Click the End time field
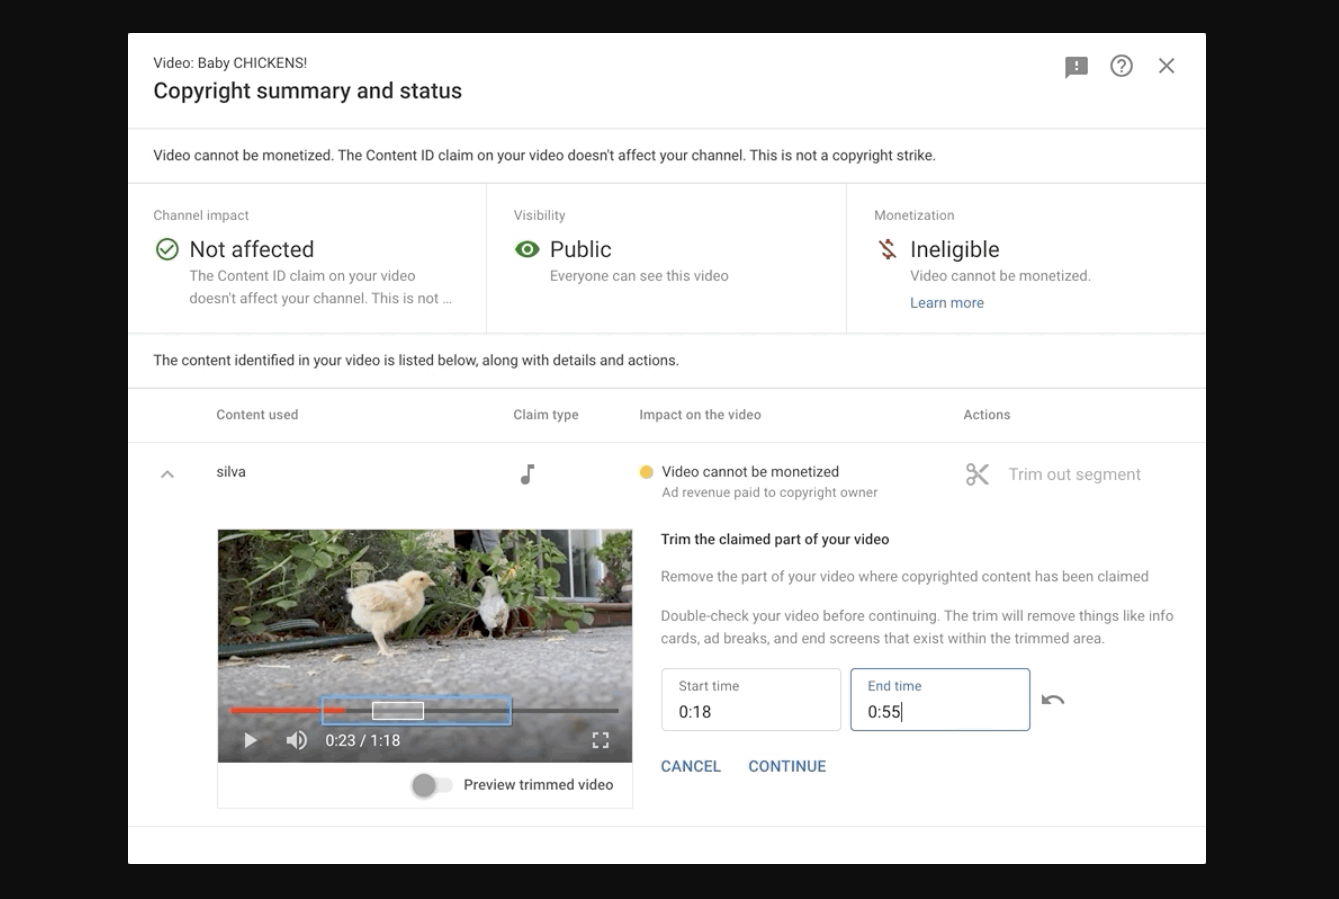The image size is (1339, 899). tap(940, 700)
